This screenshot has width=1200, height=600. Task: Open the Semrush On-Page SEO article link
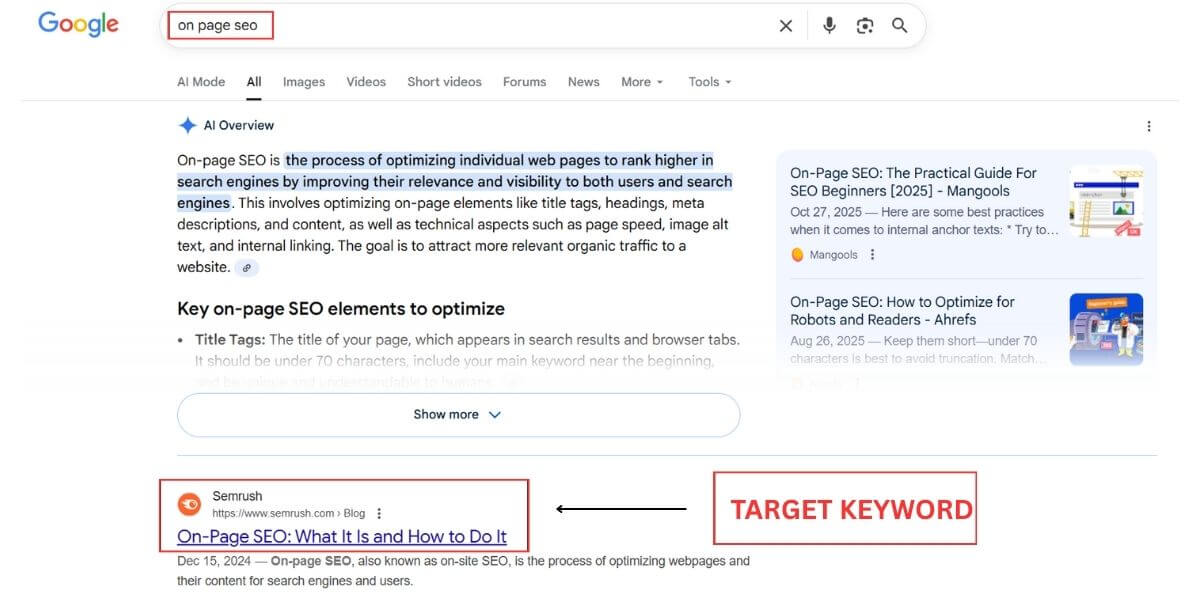340,537
